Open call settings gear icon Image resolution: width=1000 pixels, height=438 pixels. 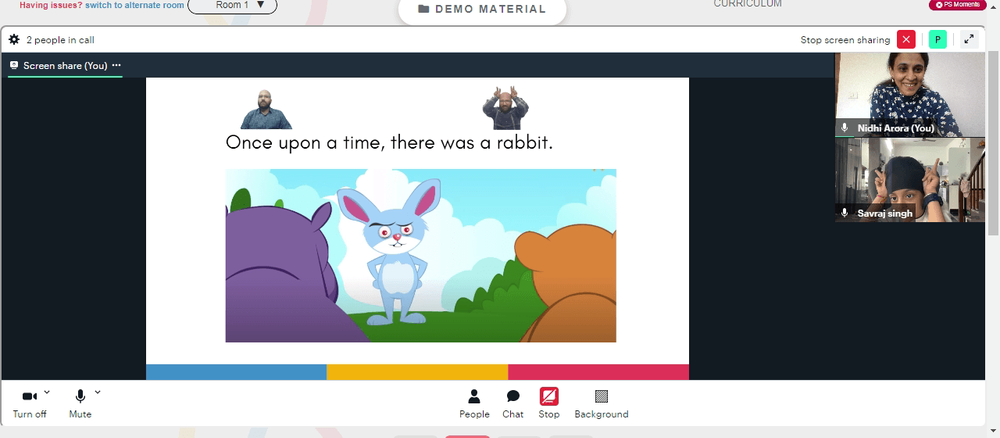[x=14, y=40]
